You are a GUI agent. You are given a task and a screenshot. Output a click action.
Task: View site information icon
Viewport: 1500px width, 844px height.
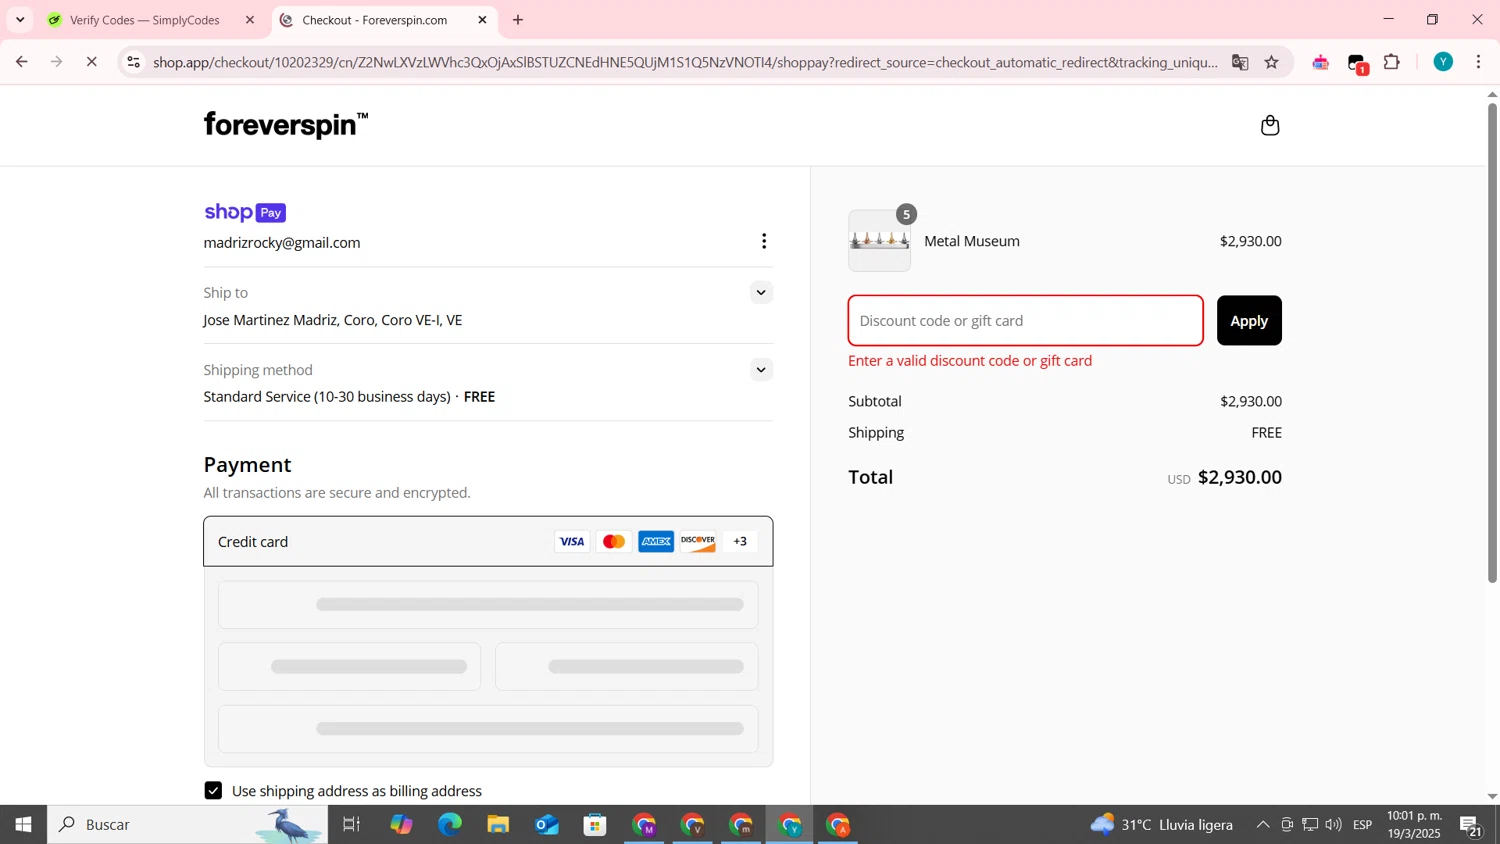pyautogui.click(x=133, y=62)
